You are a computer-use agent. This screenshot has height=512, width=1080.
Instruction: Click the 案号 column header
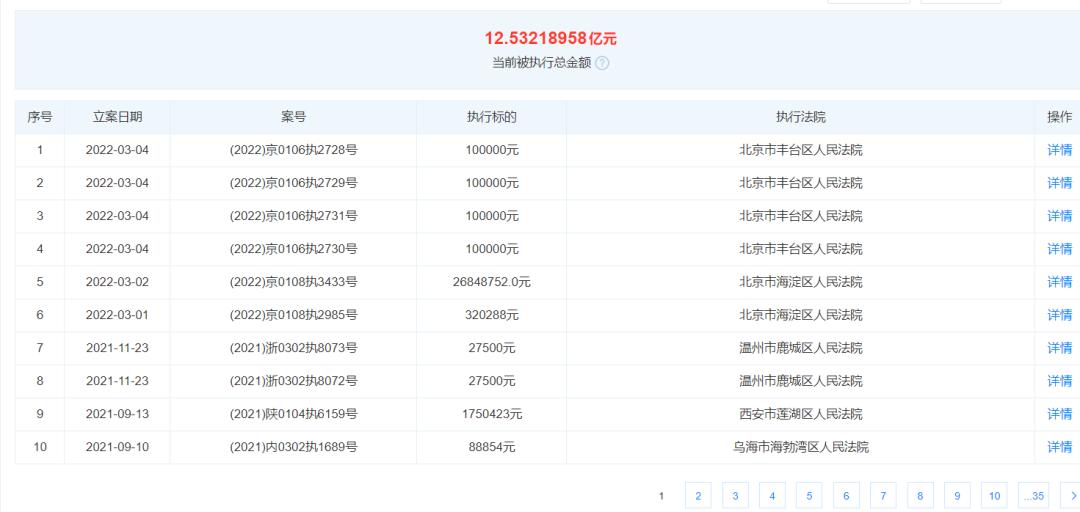(293, 117)
